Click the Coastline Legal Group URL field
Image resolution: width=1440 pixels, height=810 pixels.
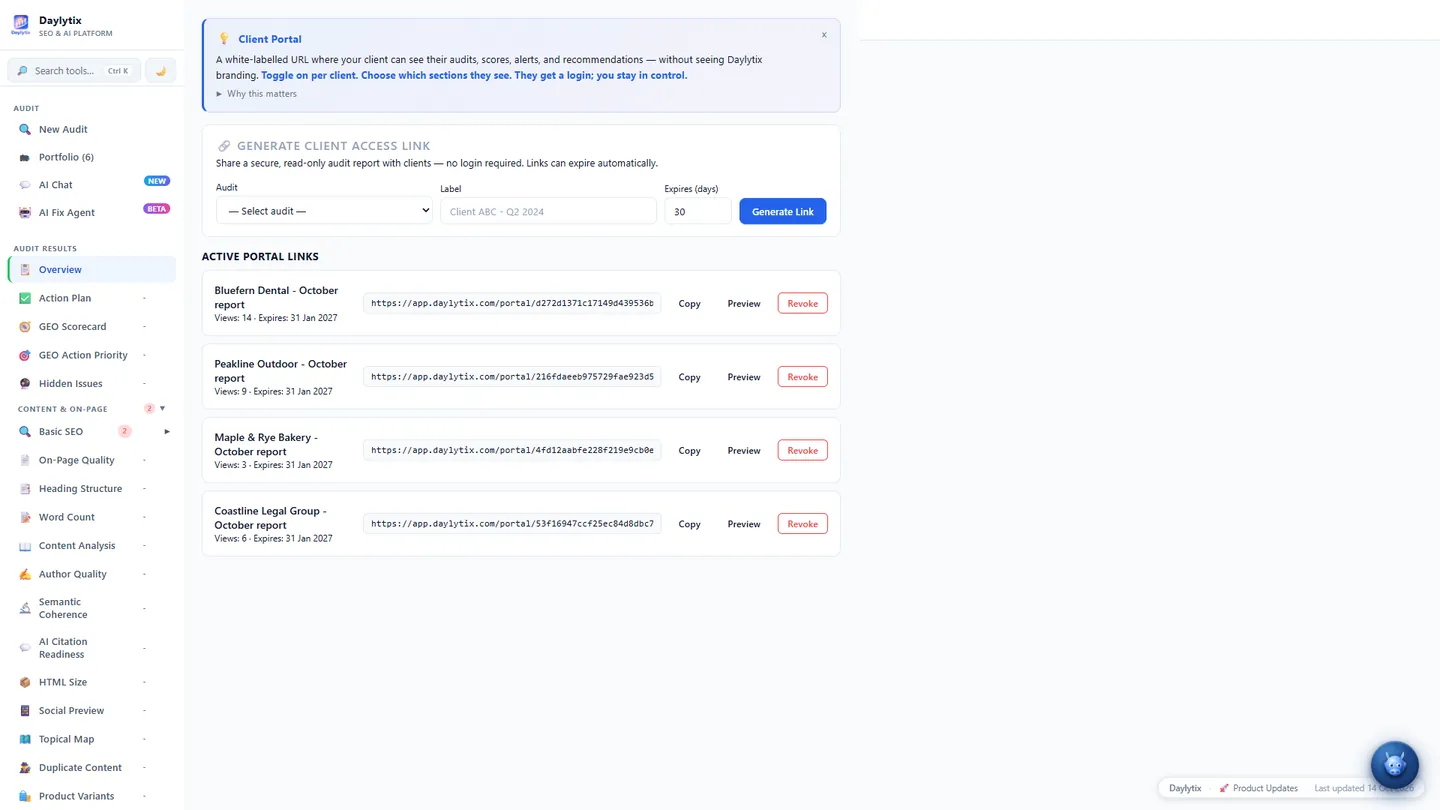[x=512, y=524]
